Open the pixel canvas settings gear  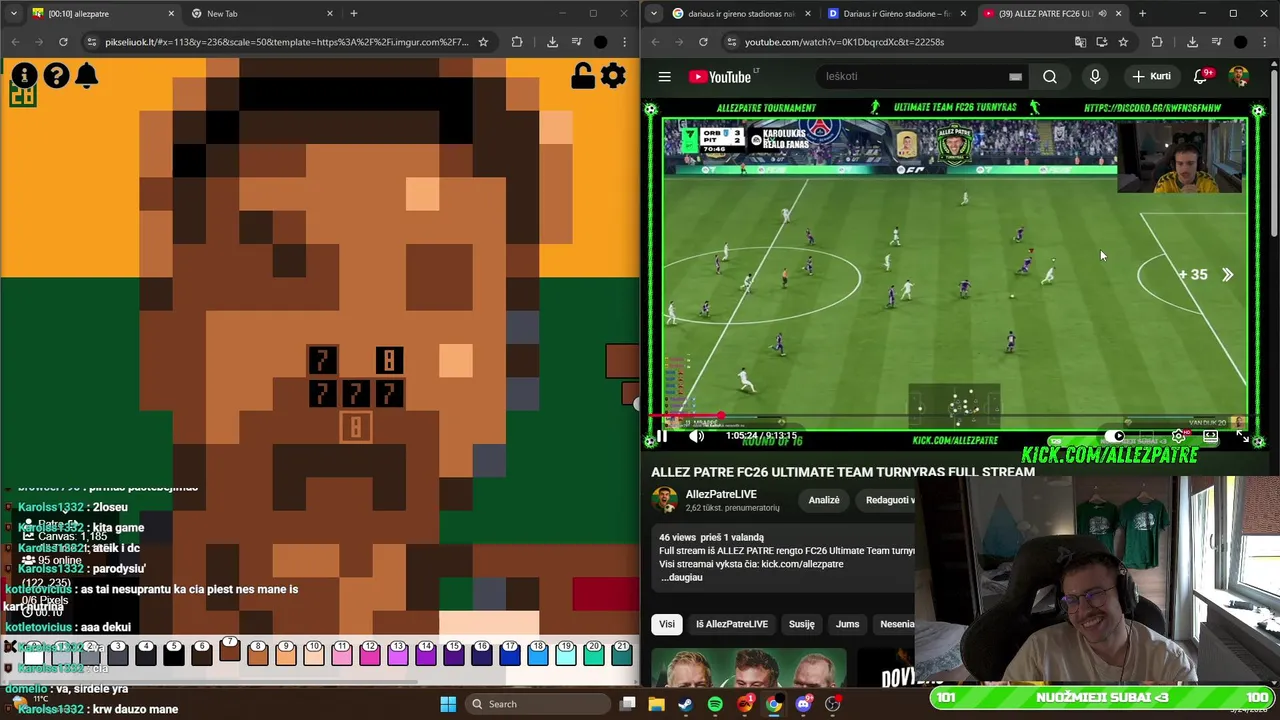point(613,76)
